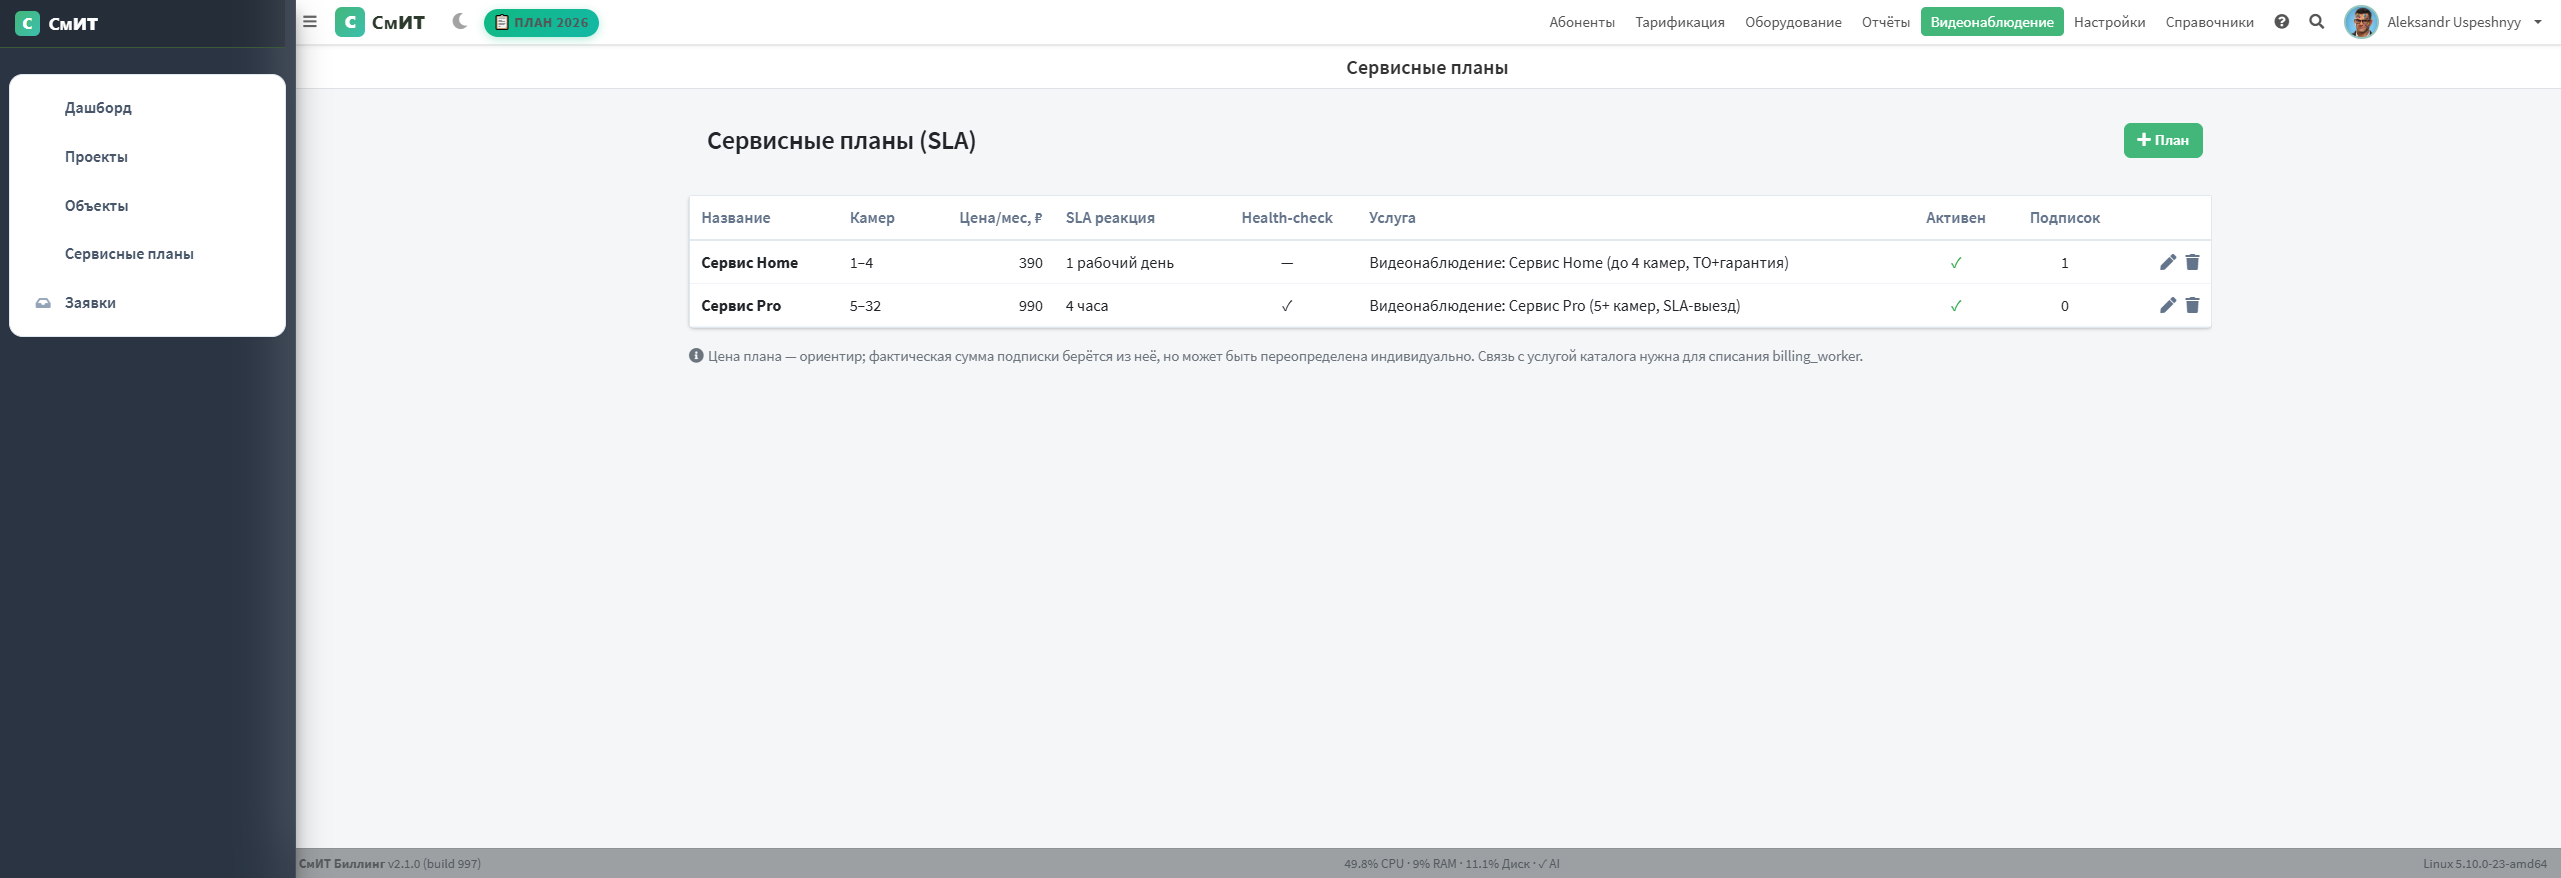Click the Сервисные планы (SLA) heading
This screenshot has width=2561, height=878.
click(x=841, y=141)
